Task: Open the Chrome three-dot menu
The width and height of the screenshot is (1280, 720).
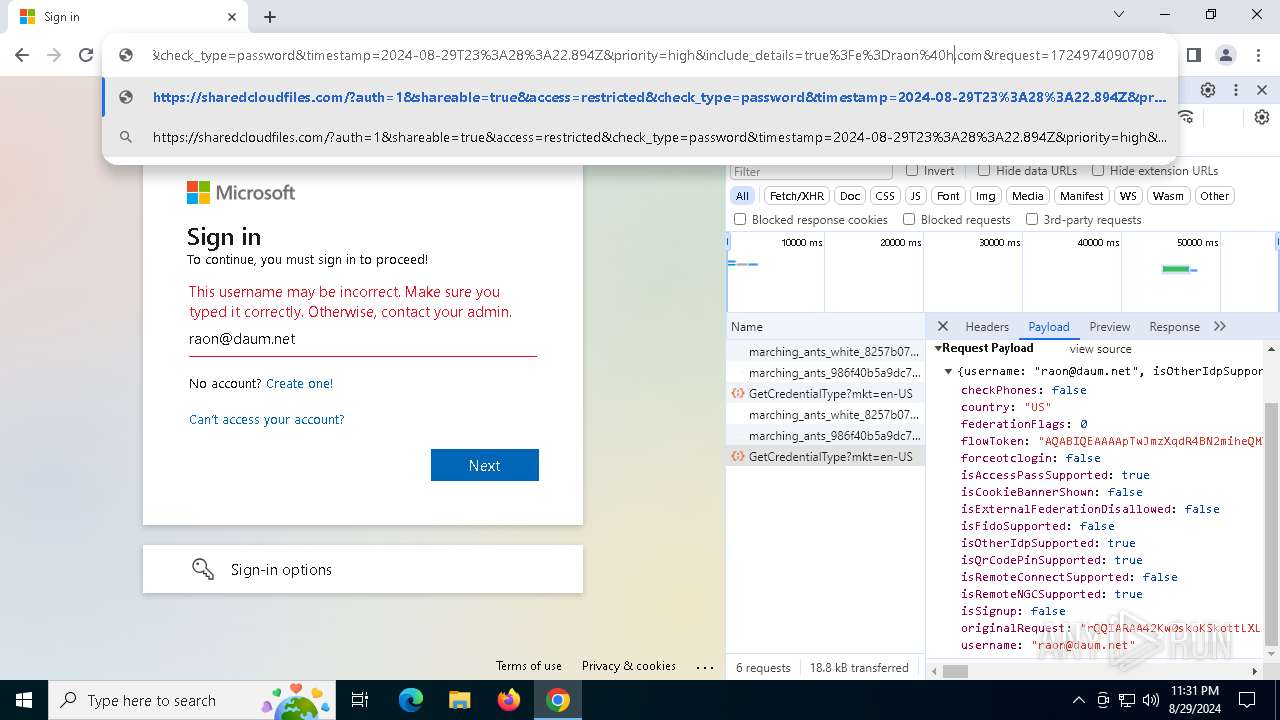Action: pos(1258,55)
